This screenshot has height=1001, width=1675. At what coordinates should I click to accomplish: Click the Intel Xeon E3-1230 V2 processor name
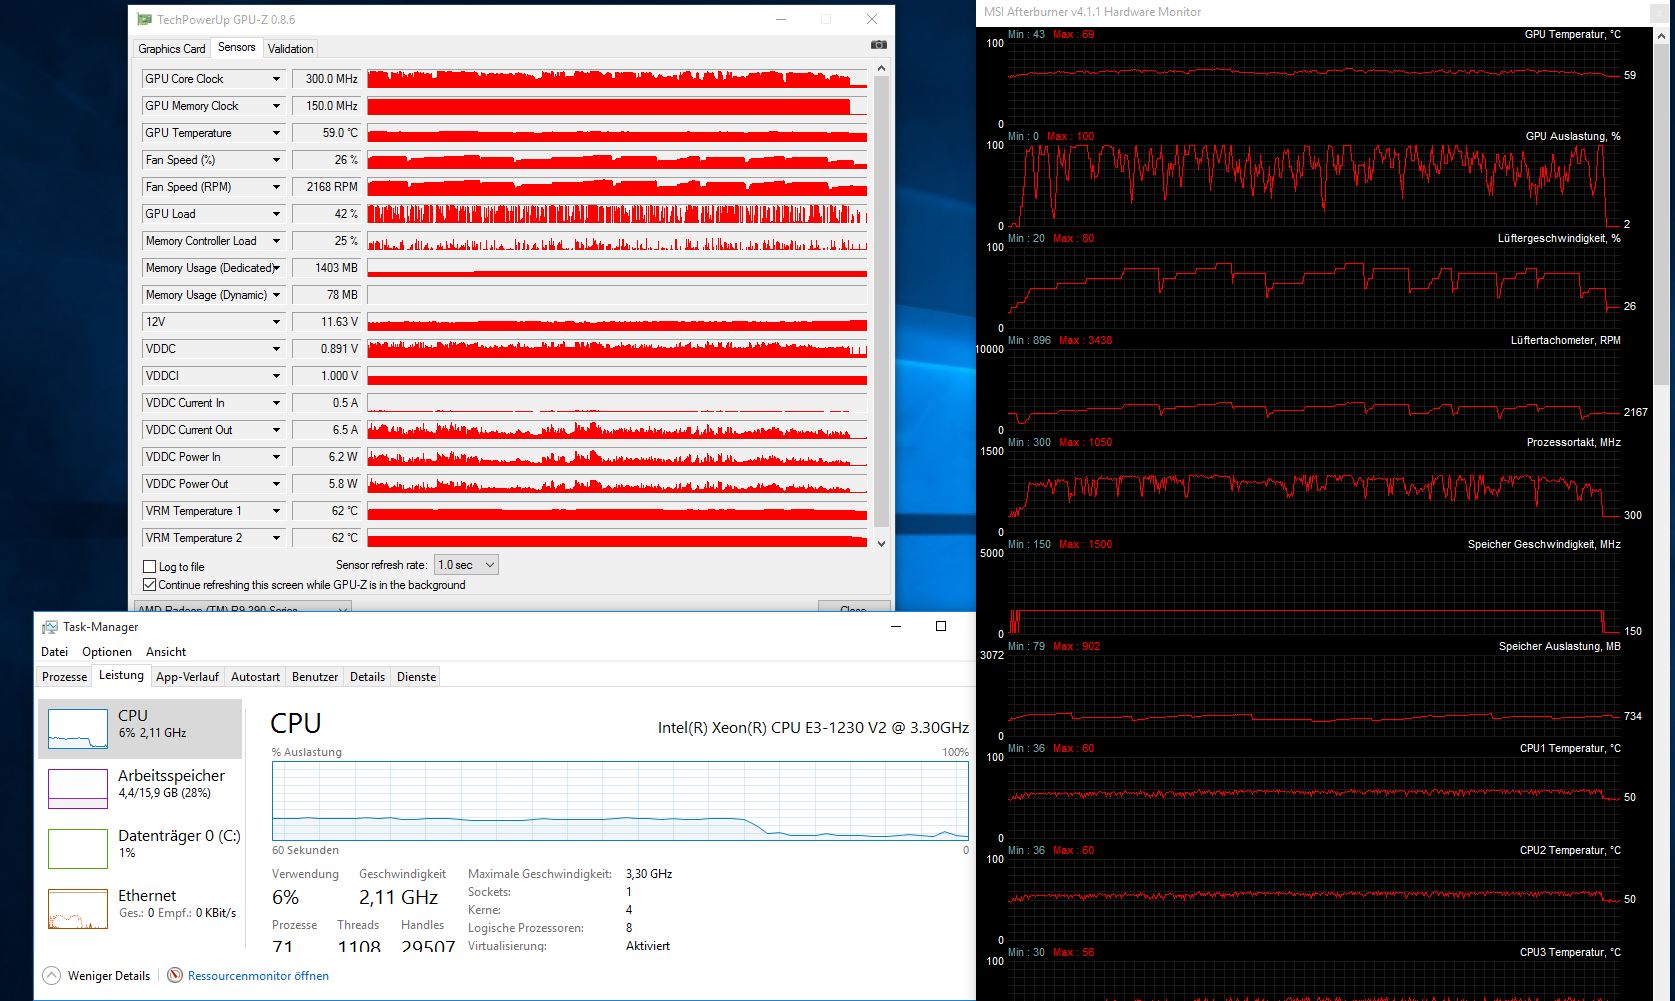click(813, 728)
